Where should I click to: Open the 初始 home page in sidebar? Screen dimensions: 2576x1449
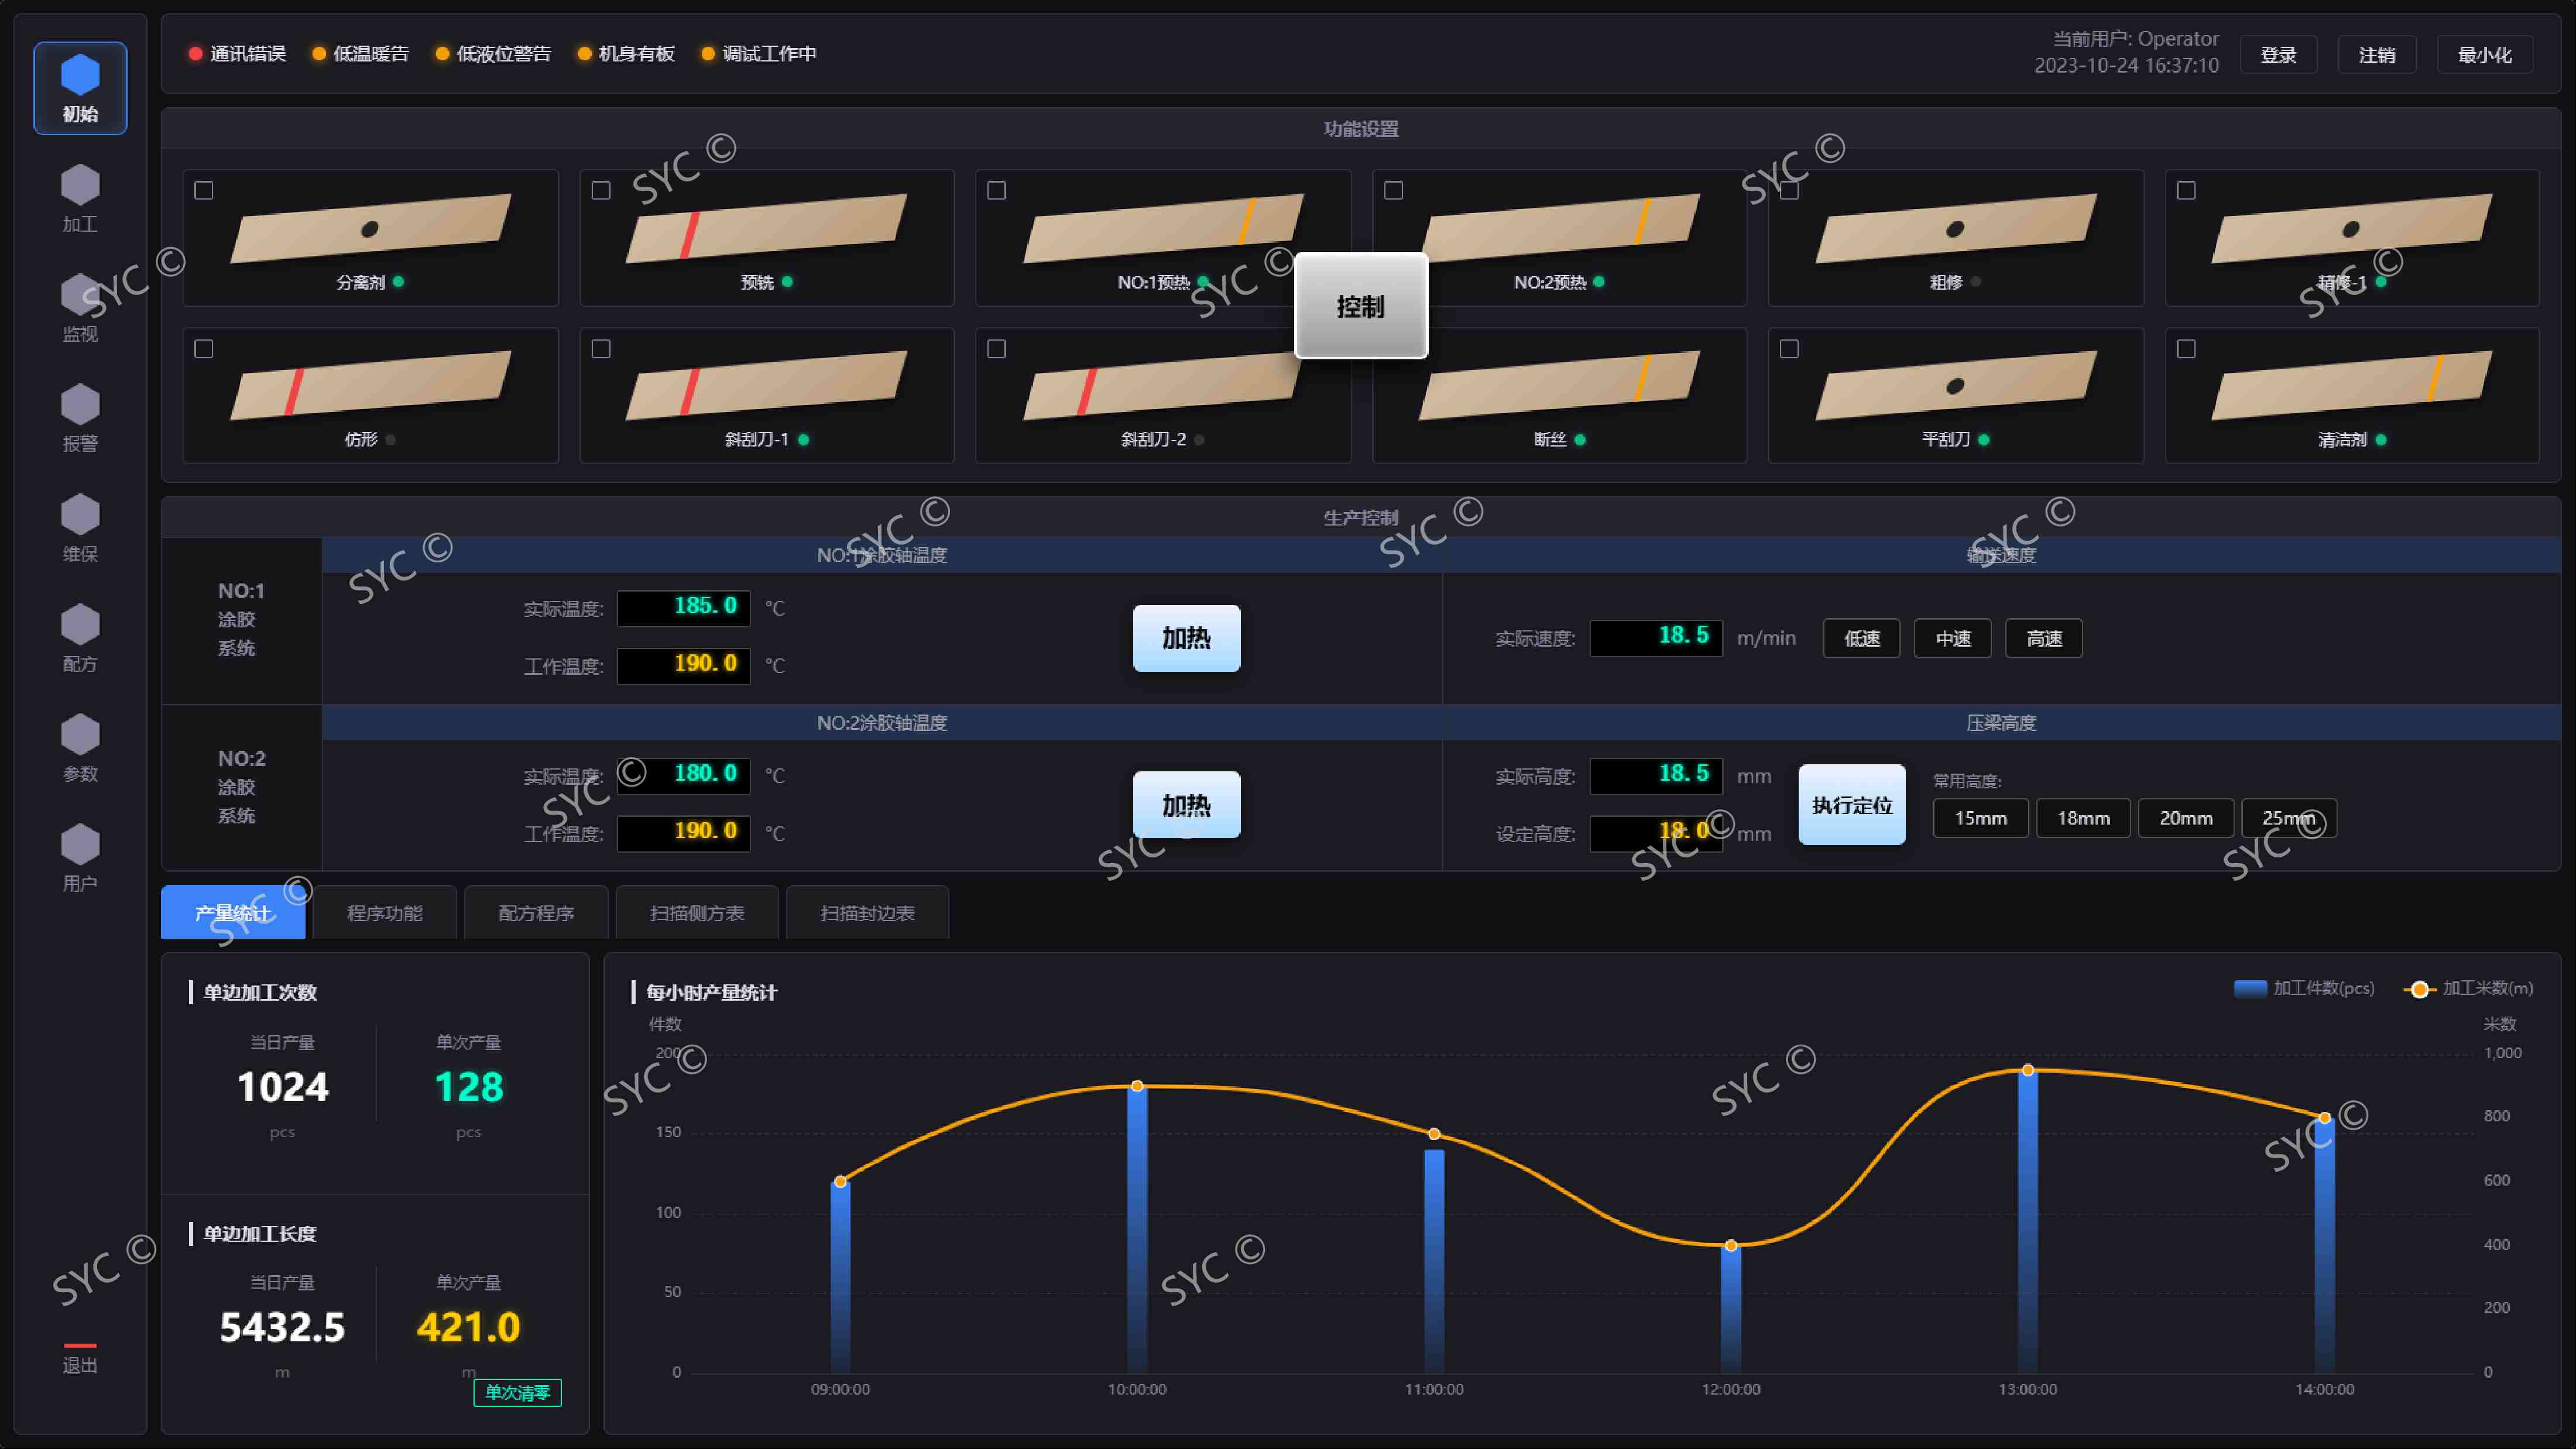[80, 88]
